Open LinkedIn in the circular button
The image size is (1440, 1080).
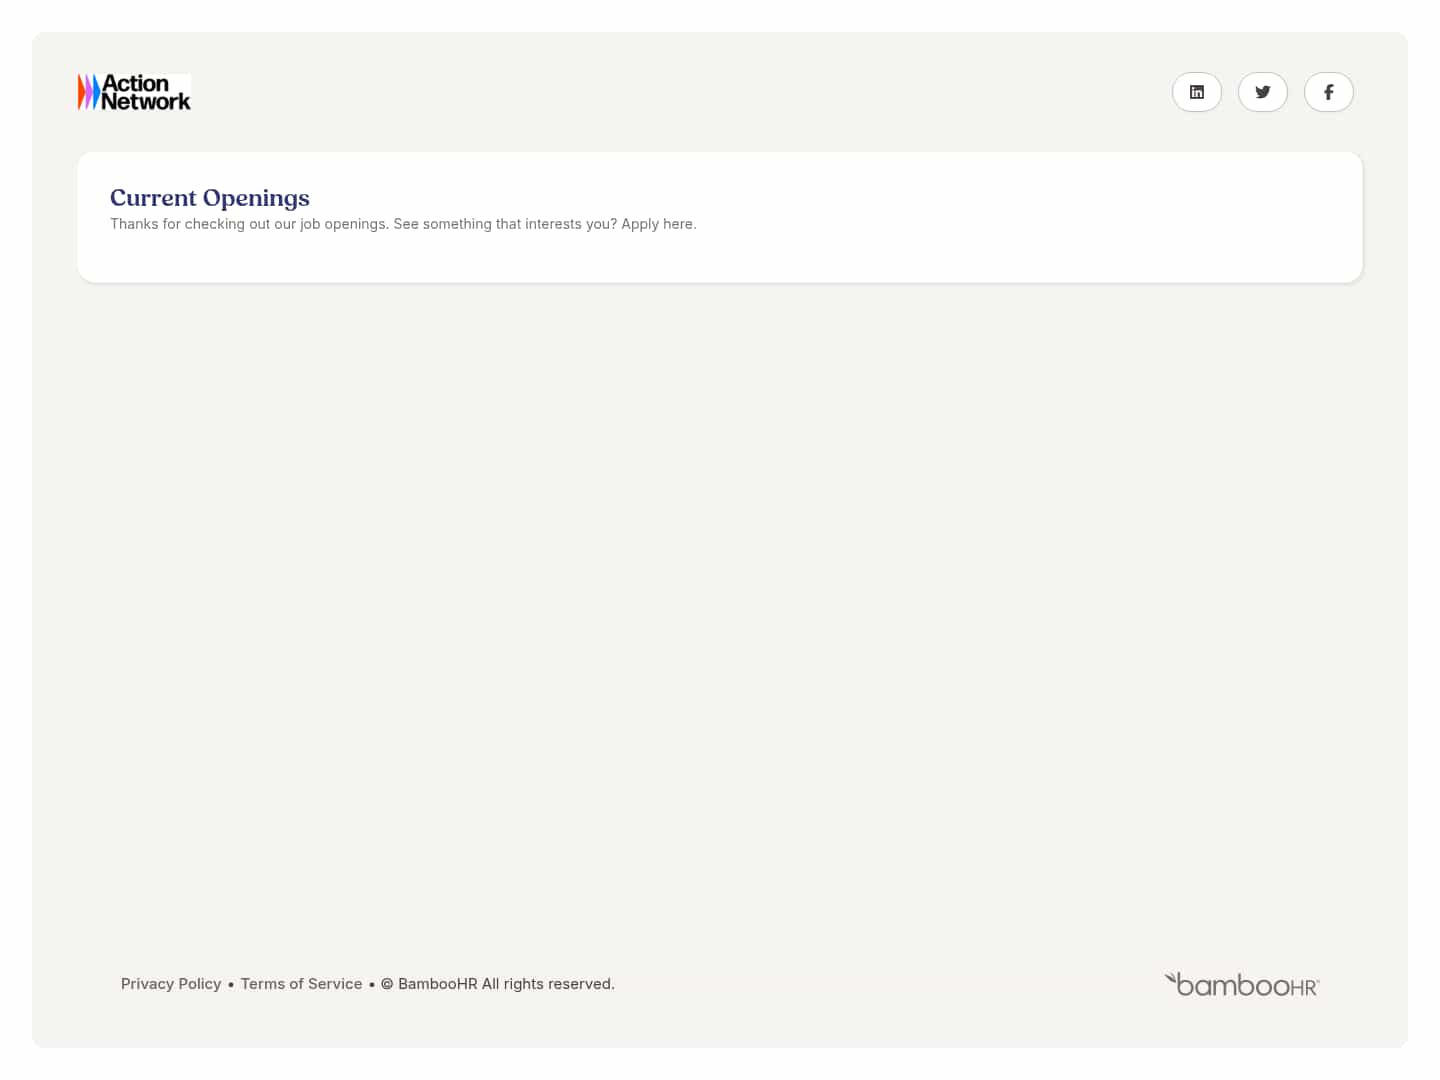pyautogui.click(x=1196, y=91)
